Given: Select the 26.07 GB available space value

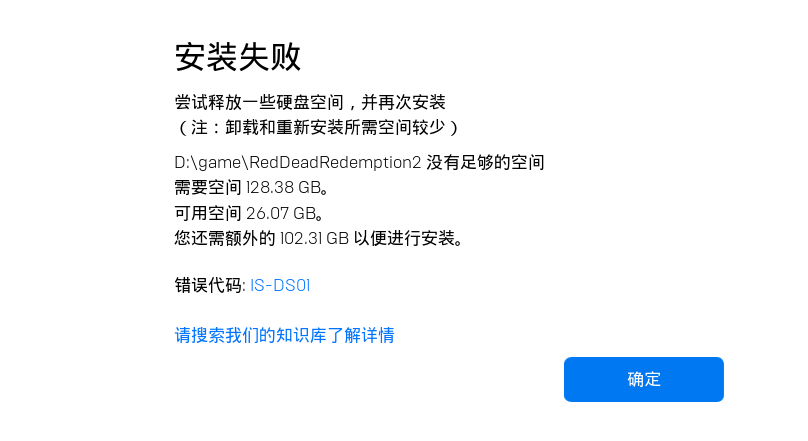Looking at the screenshot, I should [x=281, y=213].
